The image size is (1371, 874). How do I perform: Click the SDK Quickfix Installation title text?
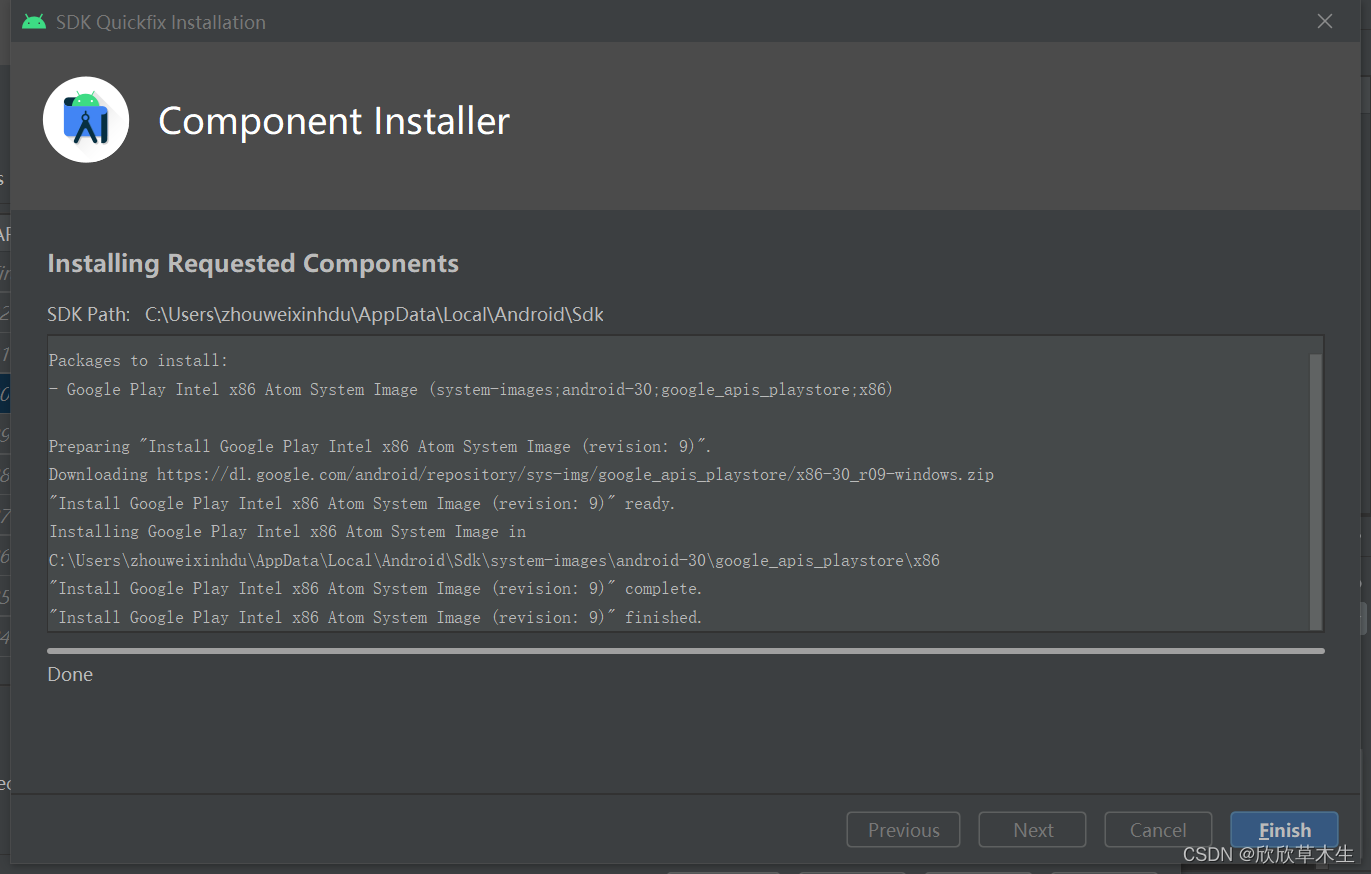161,22
